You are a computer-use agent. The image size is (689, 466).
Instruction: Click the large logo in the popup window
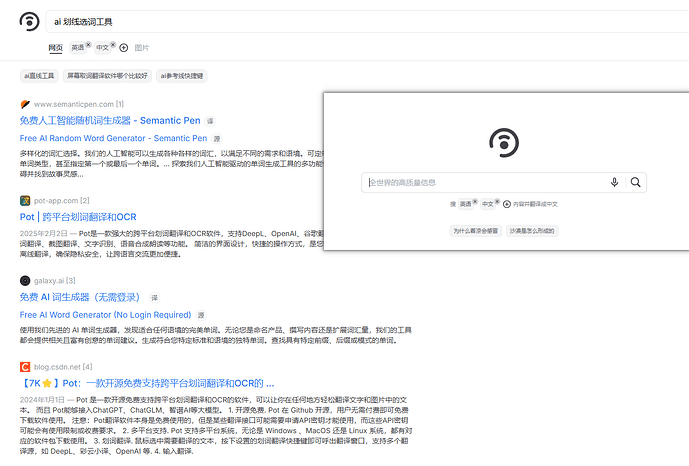pyautogui.click(x=504, y=143)
